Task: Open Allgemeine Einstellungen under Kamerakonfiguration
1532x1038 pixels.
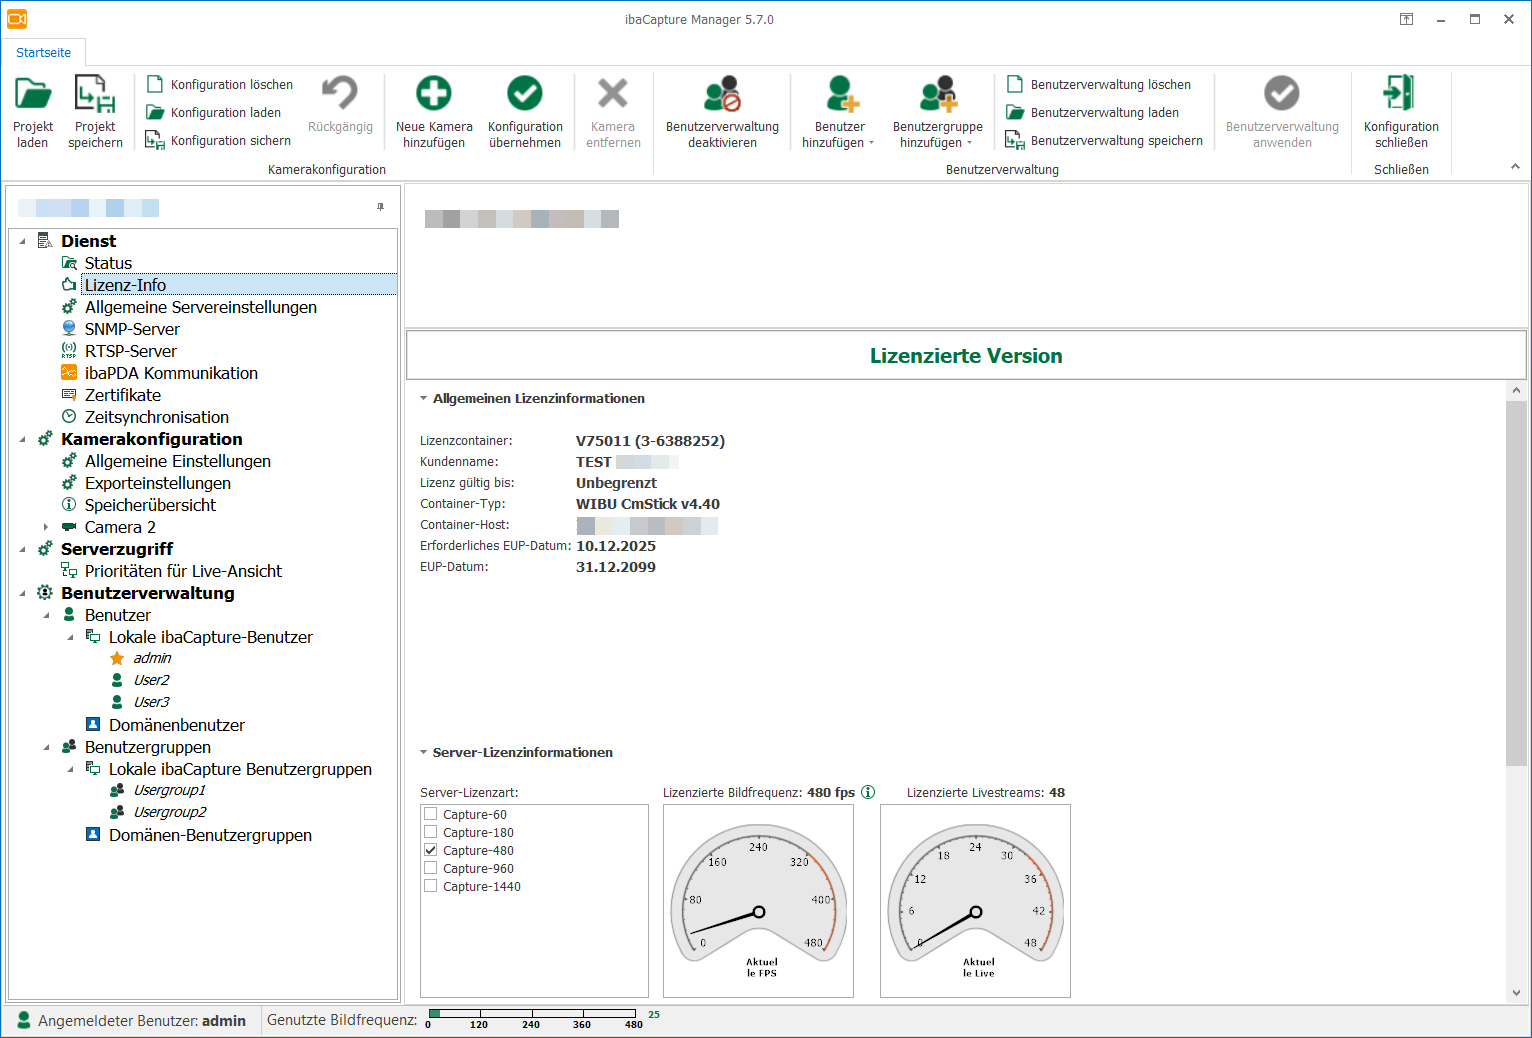Action: click(x=178, y=461)
